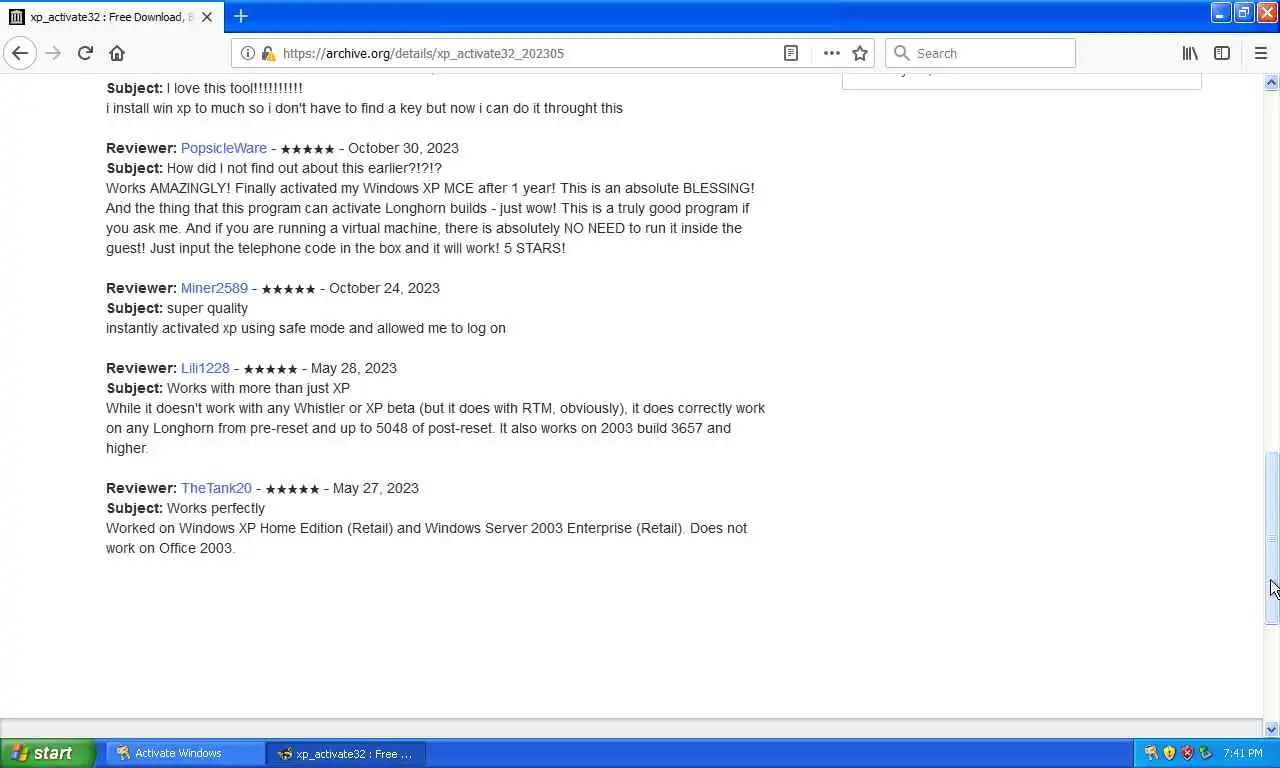Click review date May 28, 2023
The image size is (1280, 768).
tap(354, 368)
